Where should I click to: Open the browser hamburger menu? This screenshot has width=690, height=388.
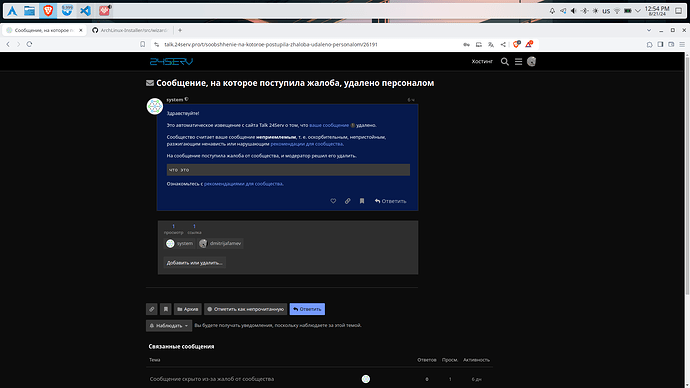click(x=682, y=44)
